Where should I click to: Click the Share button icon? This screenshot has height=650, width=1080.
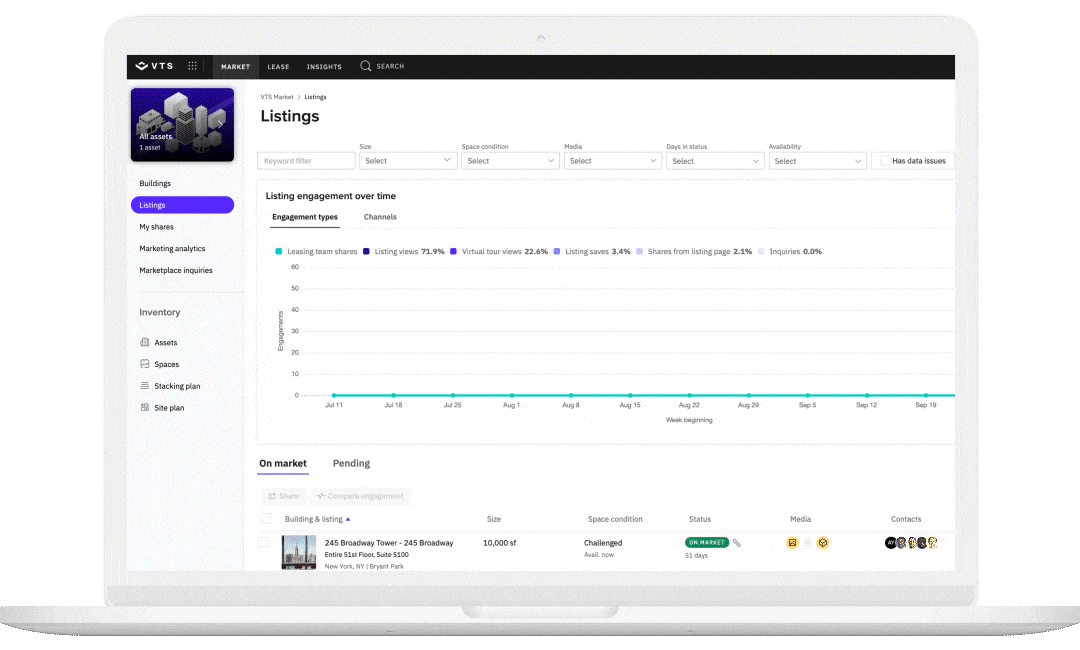click(272, 496)
